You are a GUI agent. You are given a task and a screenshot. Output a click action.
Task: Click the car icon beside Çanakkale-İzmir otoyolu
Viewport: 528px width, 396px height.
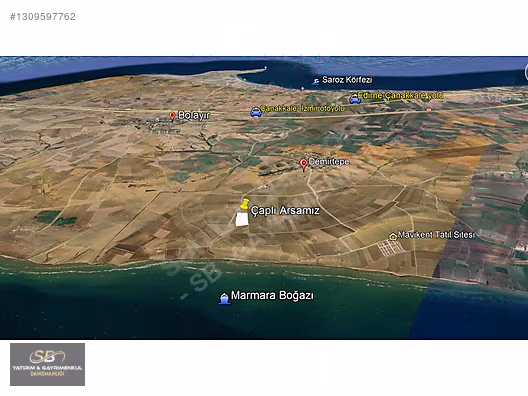coord(256,112)
